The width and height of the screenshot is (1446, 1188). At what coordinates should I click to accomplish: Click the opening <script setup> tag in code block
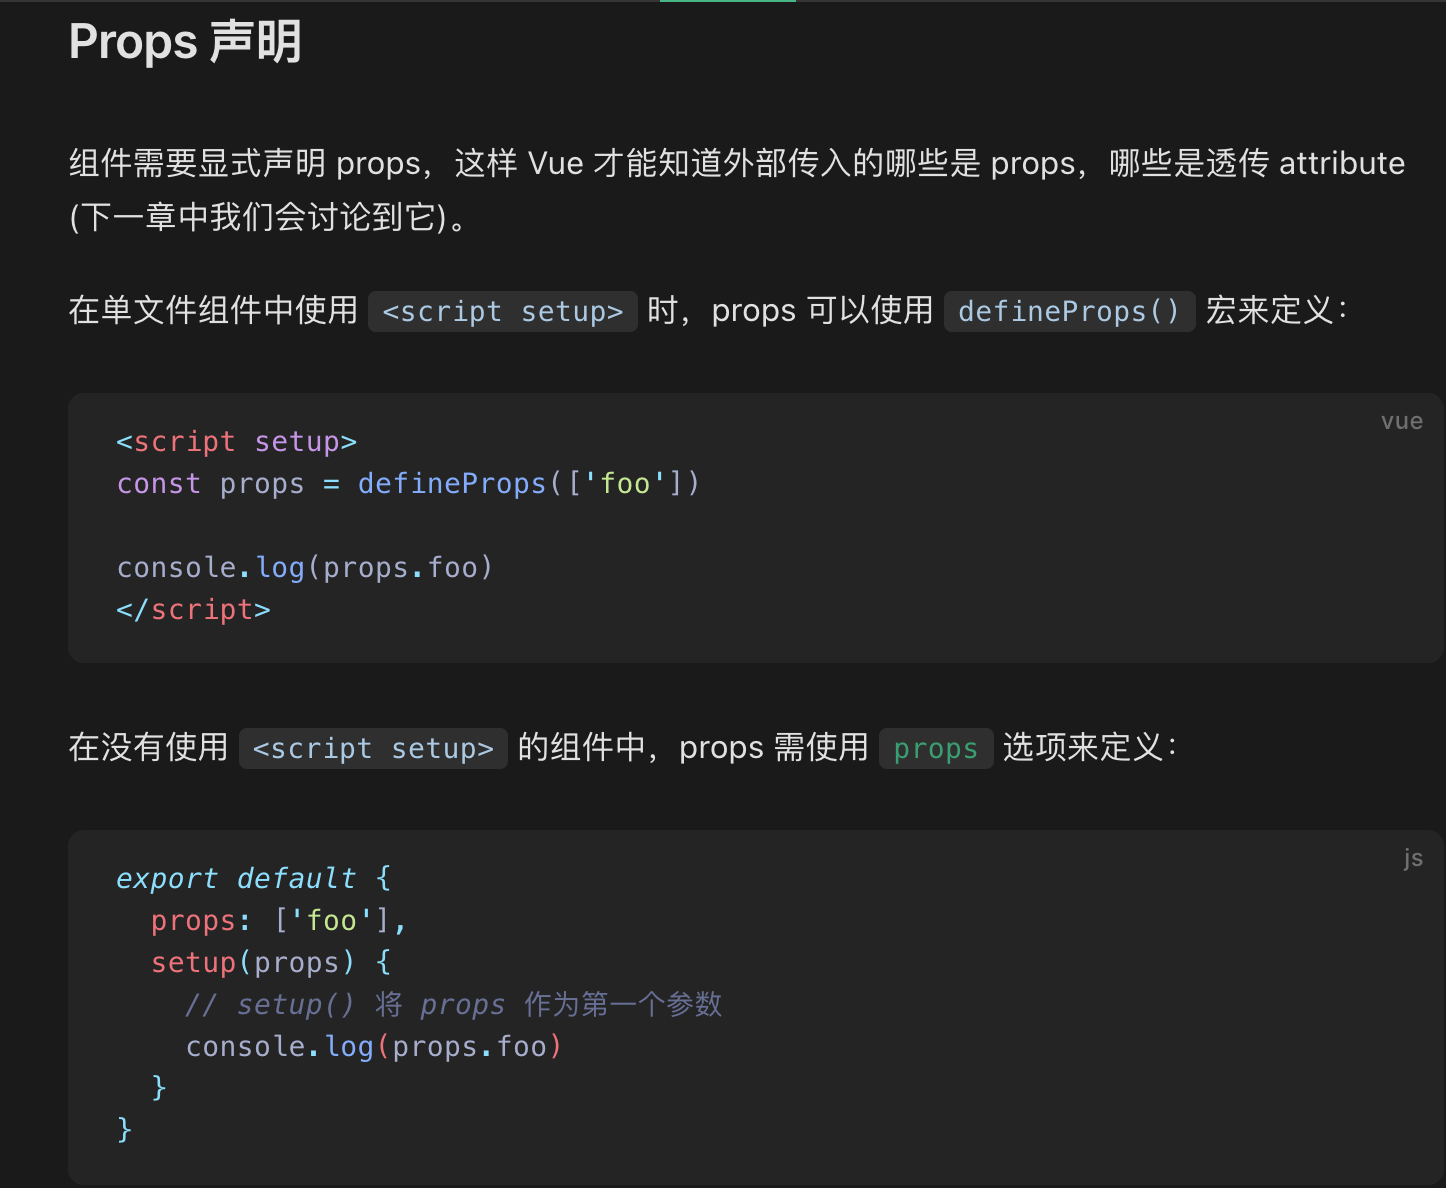point(236,442)
